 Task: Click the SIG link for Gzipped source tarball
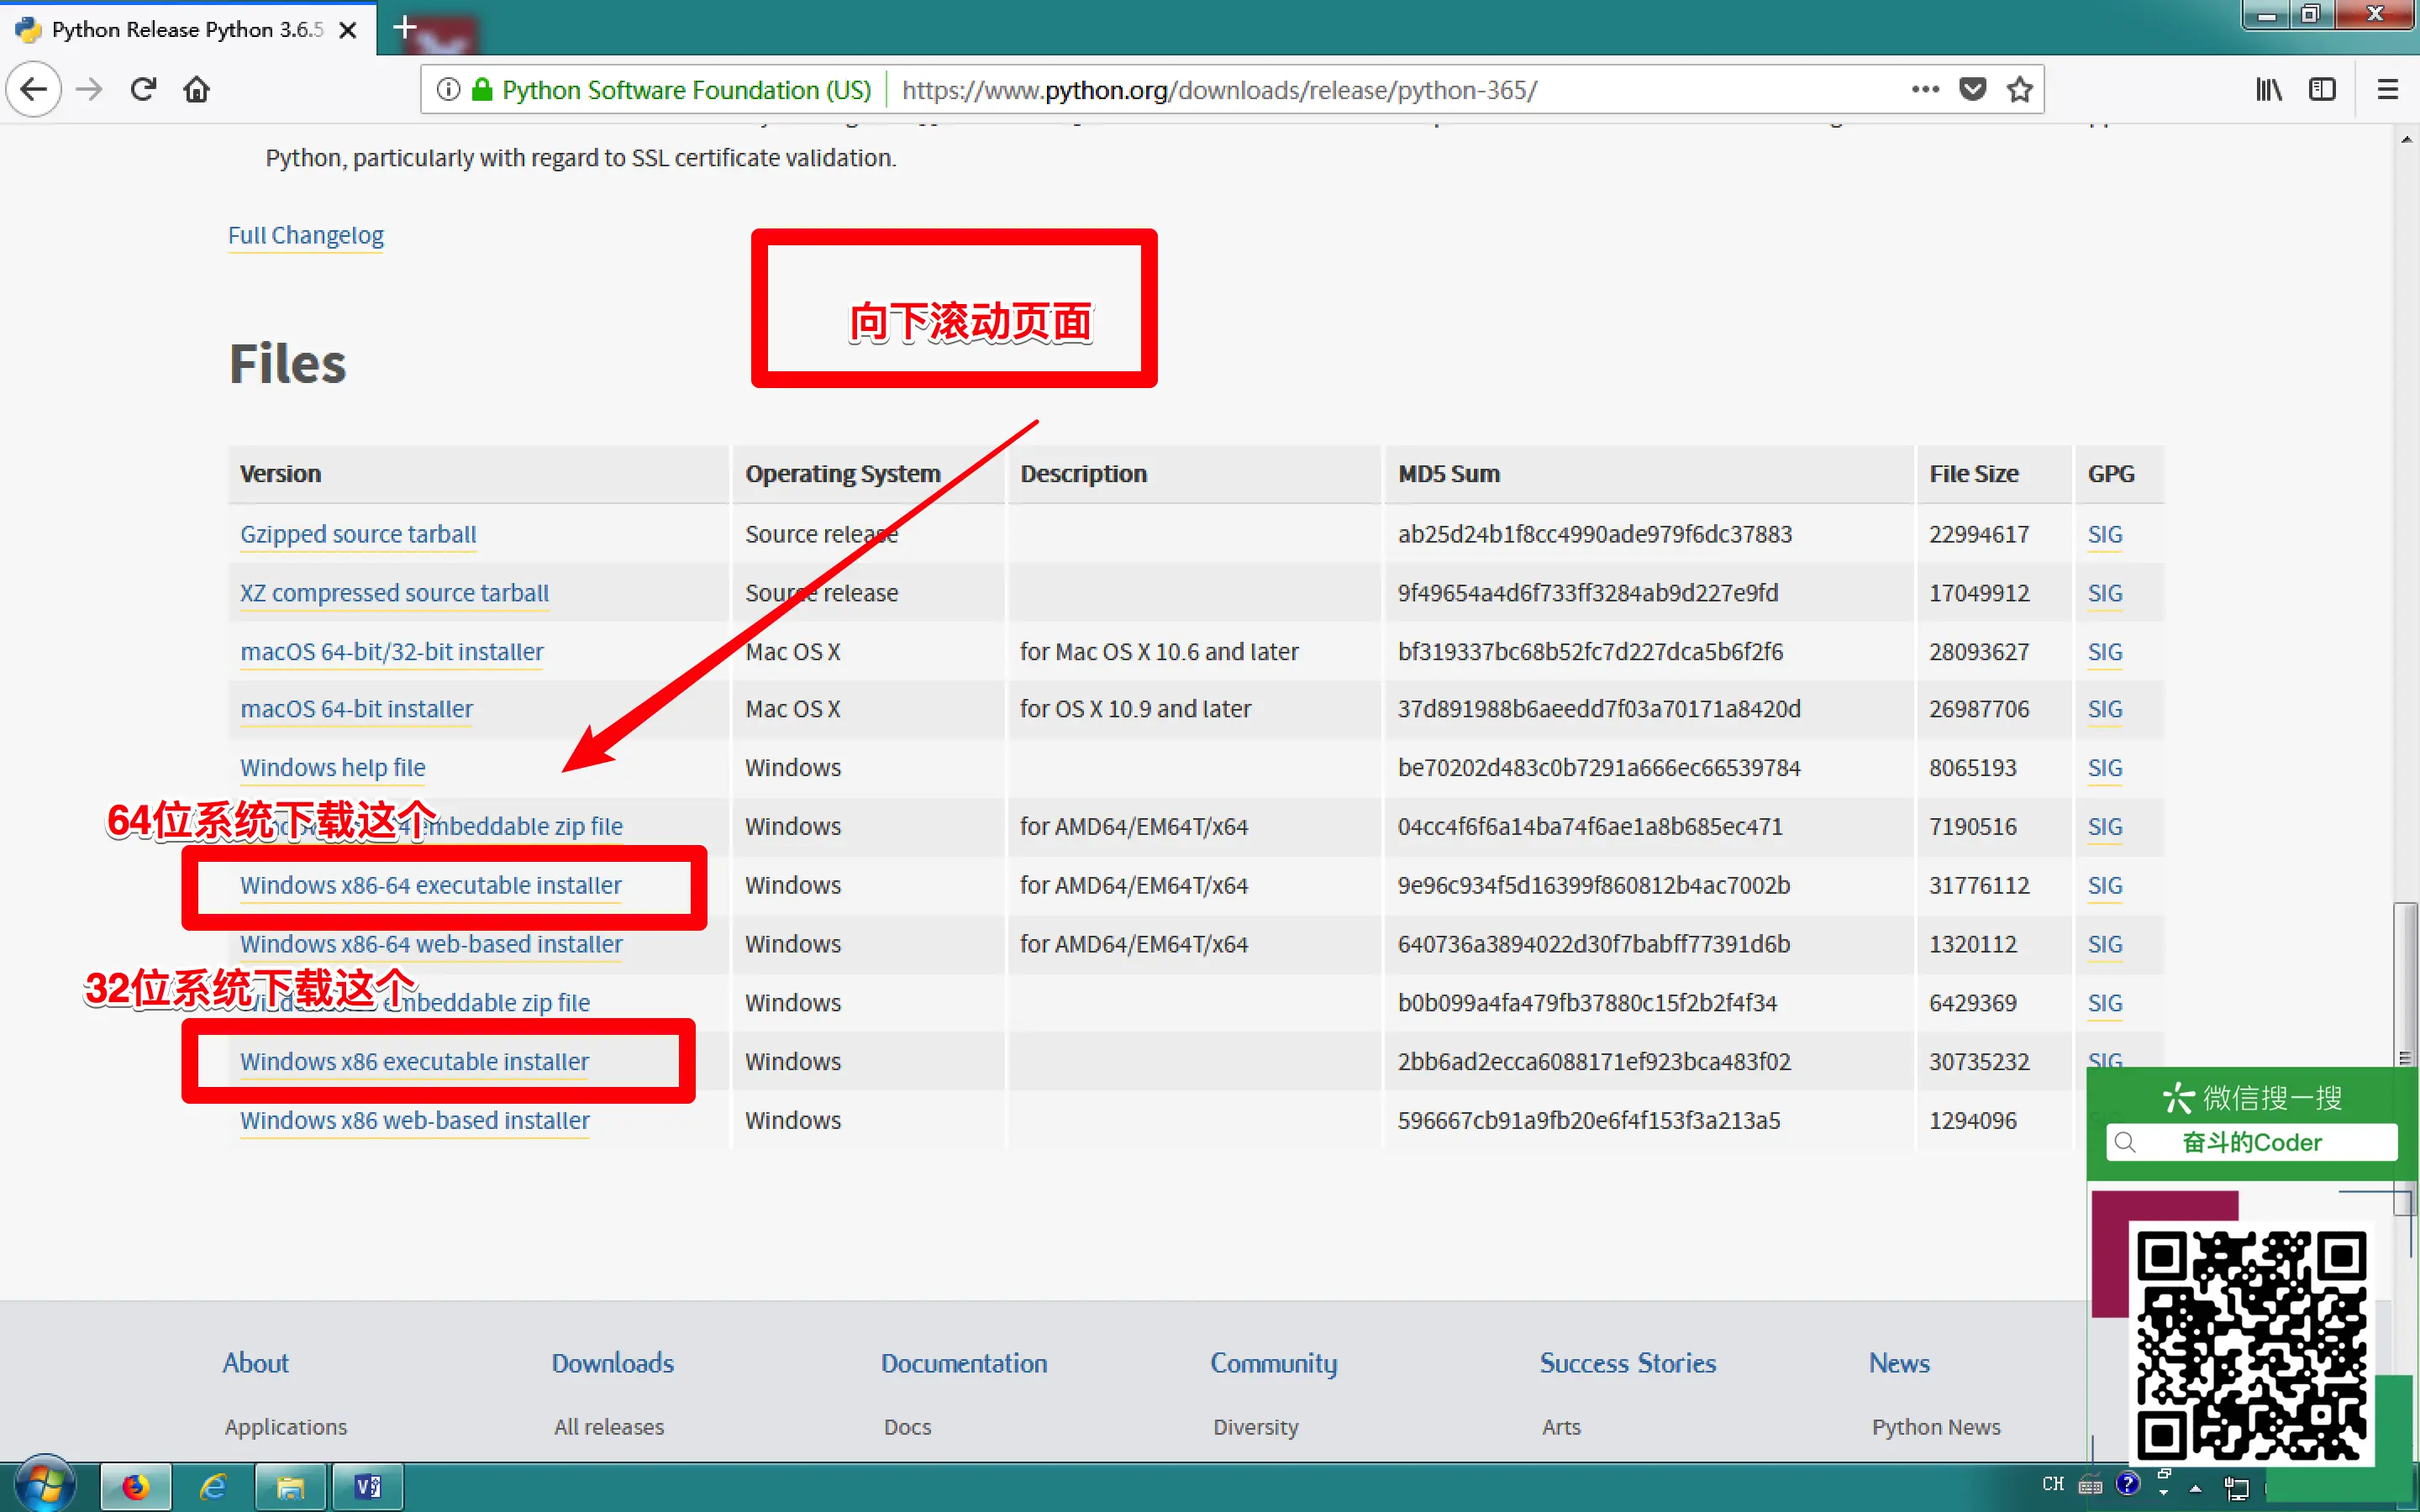pos(2104,534)
